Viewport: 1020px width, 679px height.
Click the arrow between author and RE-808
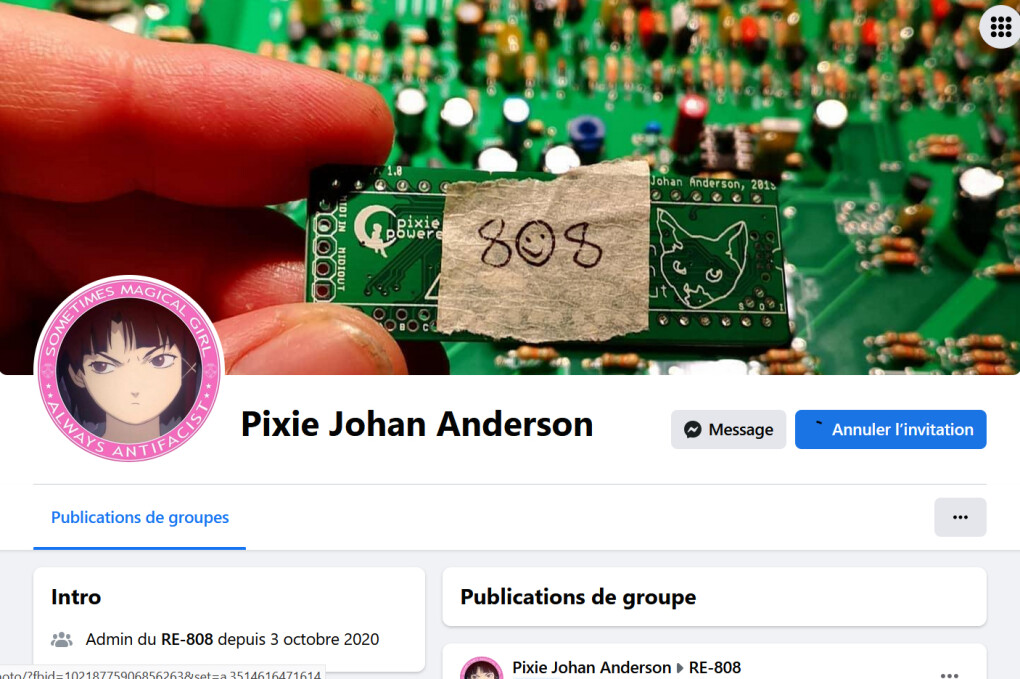pyautogui.click(x=680, y=668)
